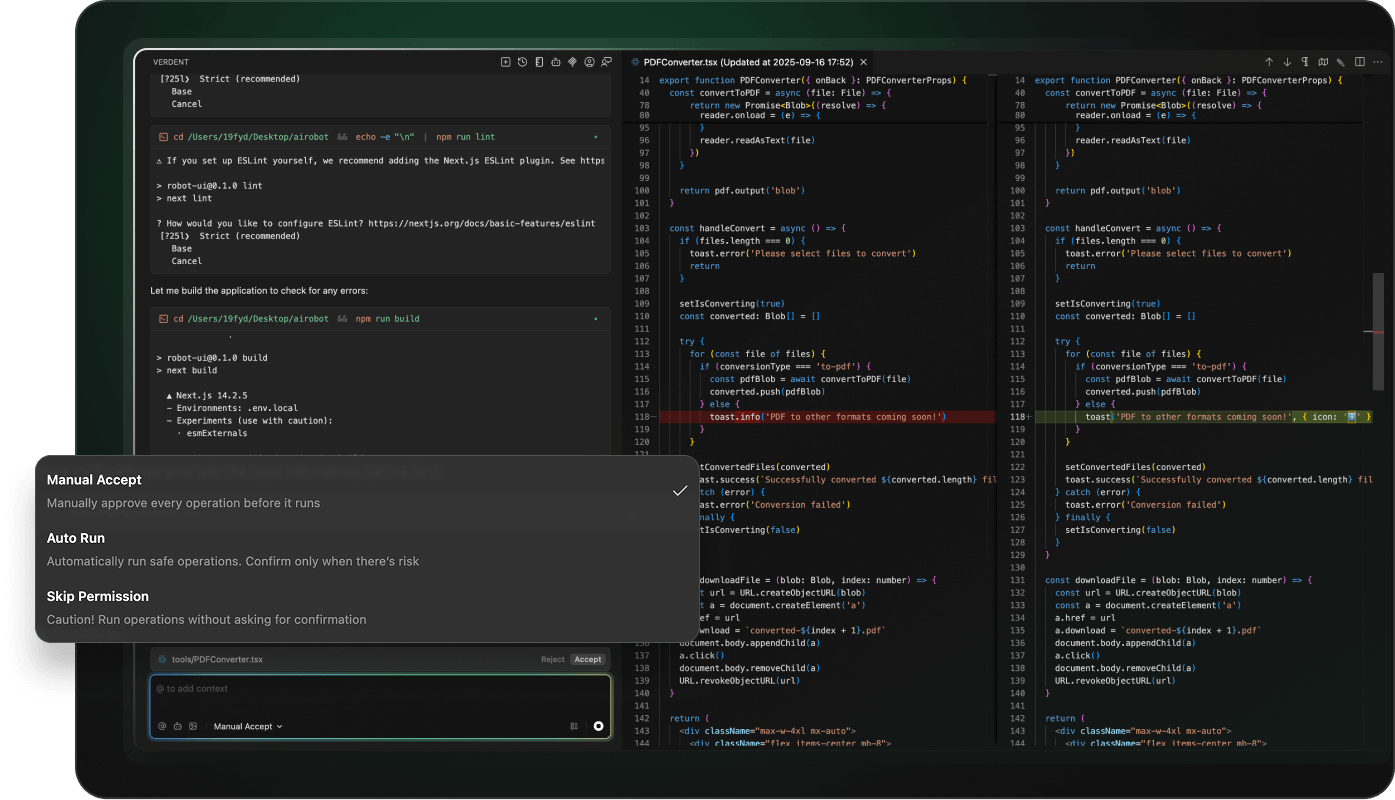Image resolution: width=1395 pixels, height=800 pixels.
Task: Open the Manual Accept mode dropdown
Action: 248,726
